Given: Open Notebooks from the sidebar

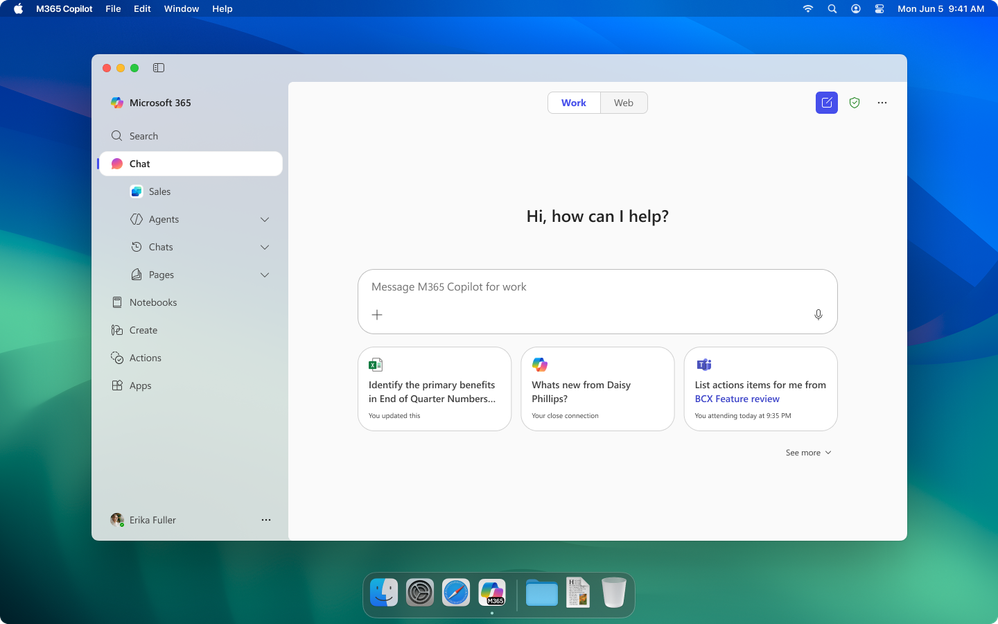Looking at the screenshot, I should 152,302.
